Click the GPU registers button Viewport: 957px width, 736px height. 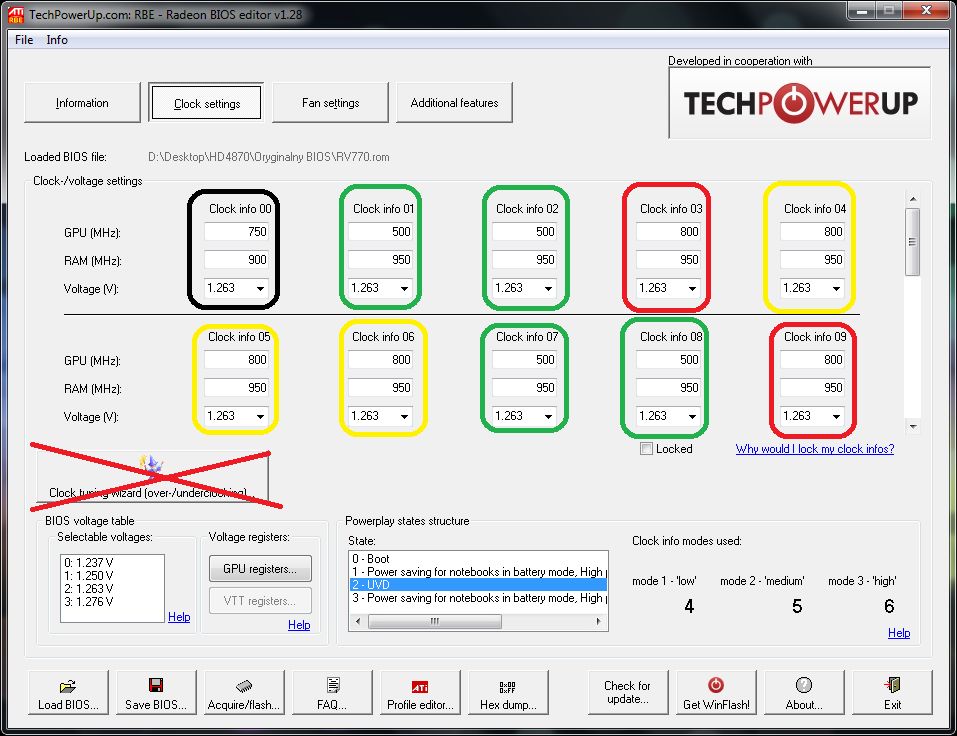click(x=260, y=569)
